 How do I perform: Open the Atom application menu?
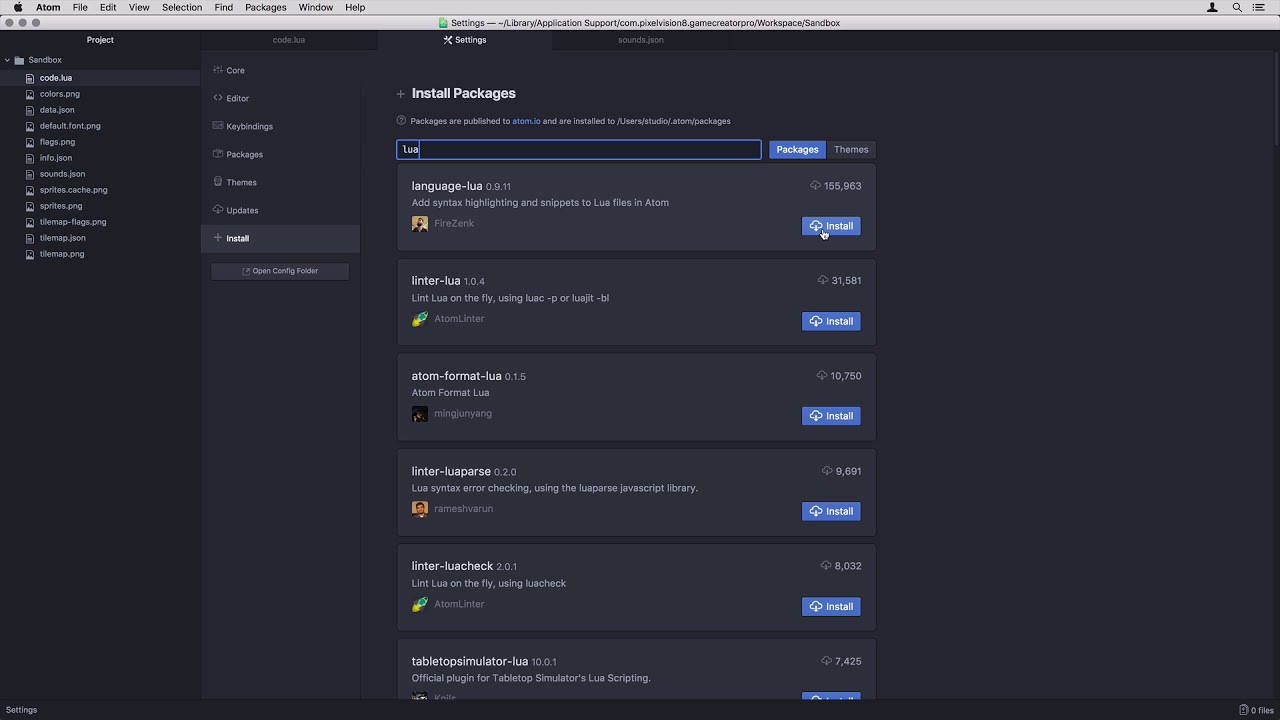click(x=48, y=7)
